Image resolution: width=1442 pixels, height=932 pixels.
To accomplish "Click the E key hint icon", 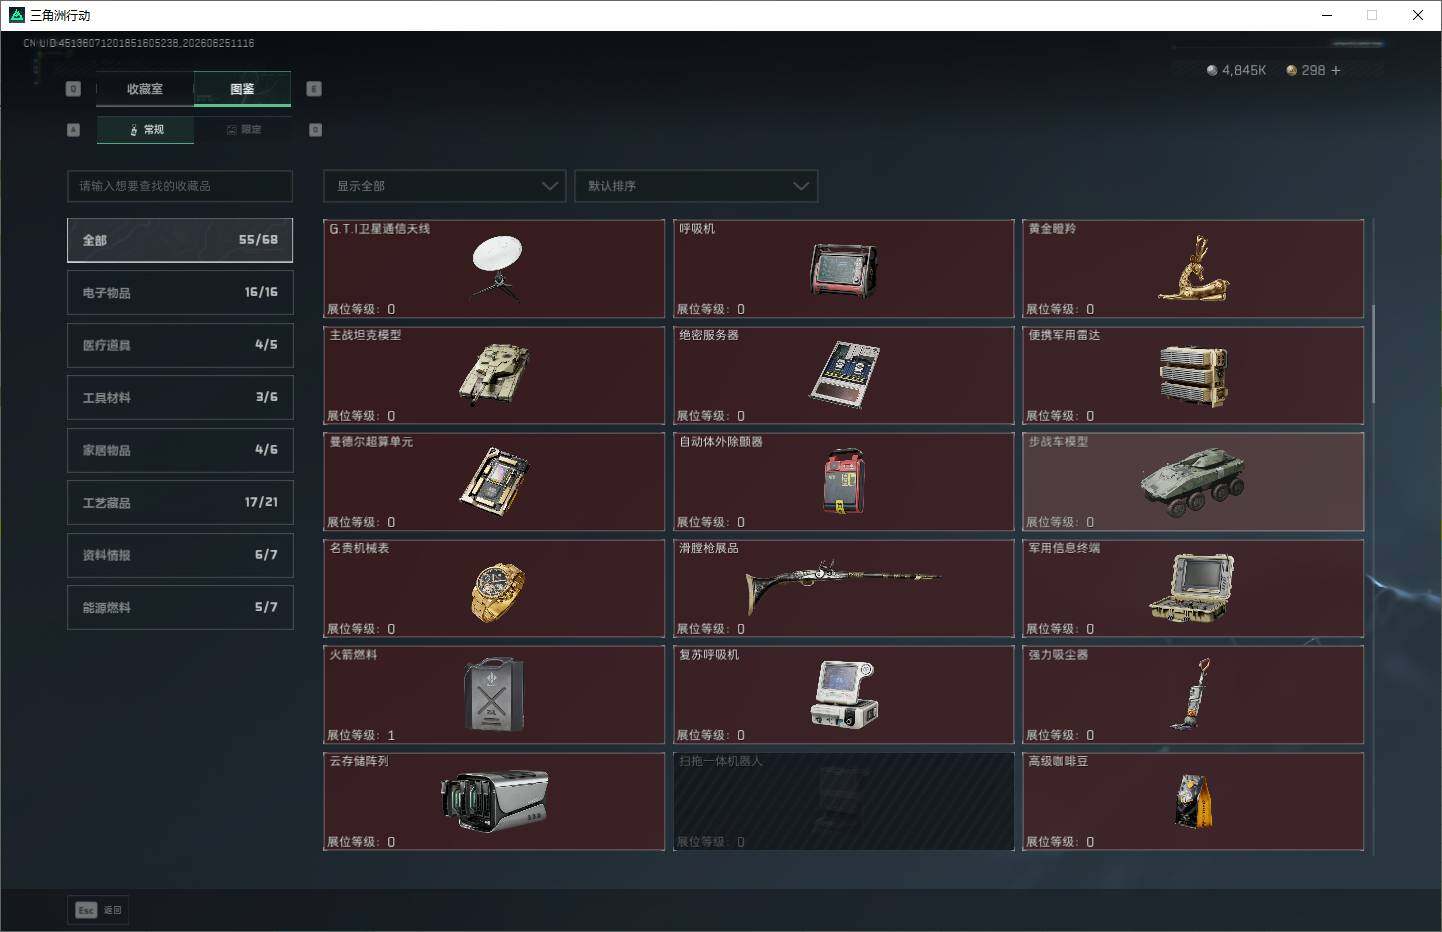I will tap(314, 89).
